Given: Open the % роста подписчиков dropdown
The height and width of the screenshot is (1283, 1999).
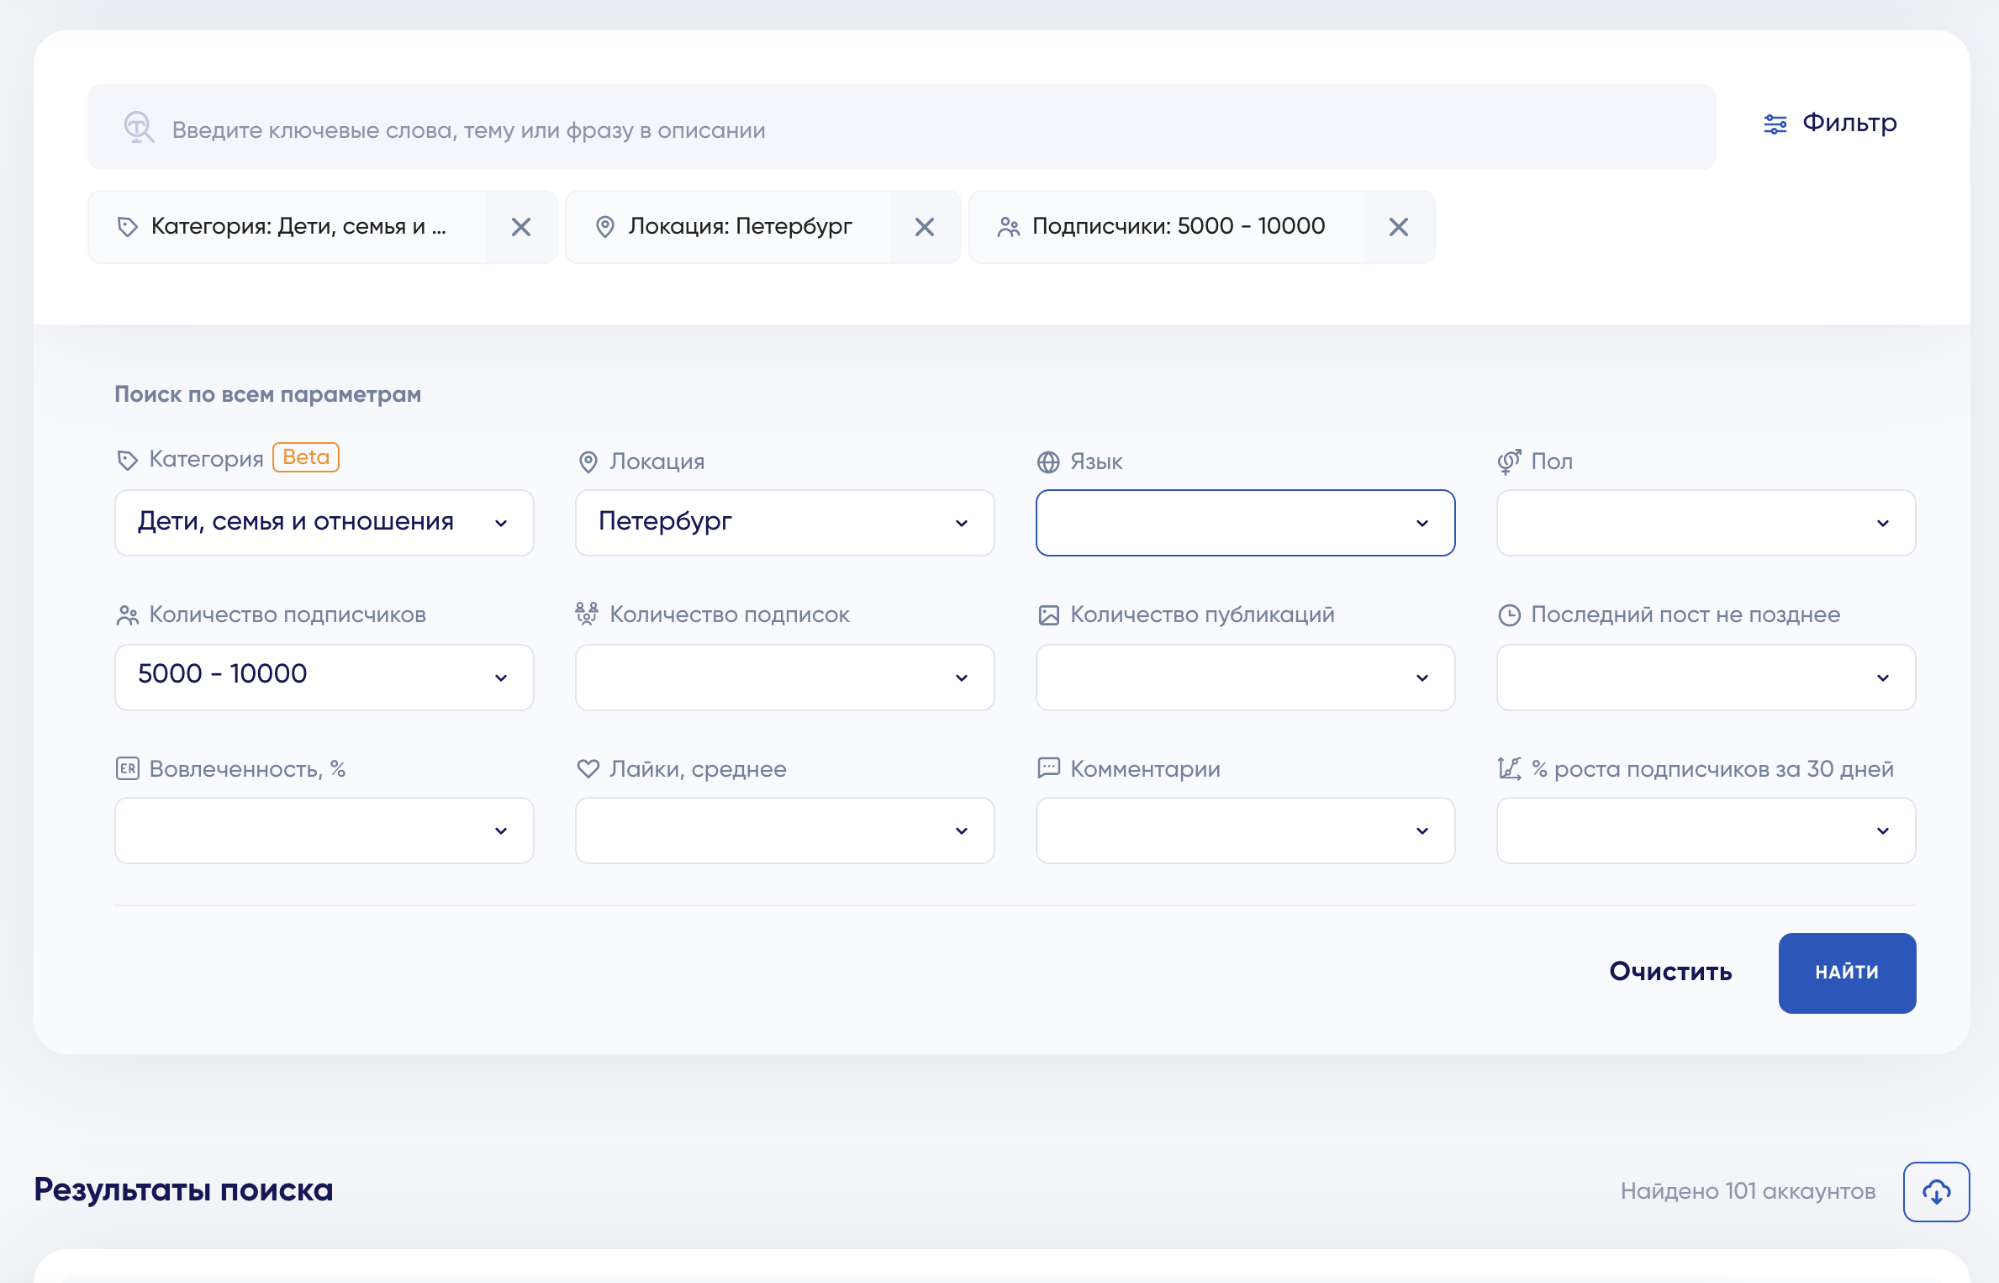Looking at the screenshot, I should pos(1706,830).
